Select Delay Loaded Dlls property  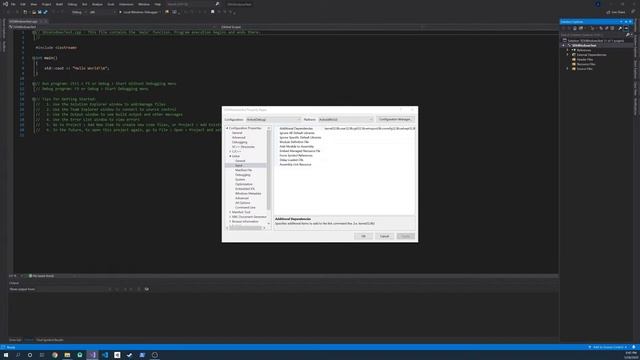click(x=291, y=160)
